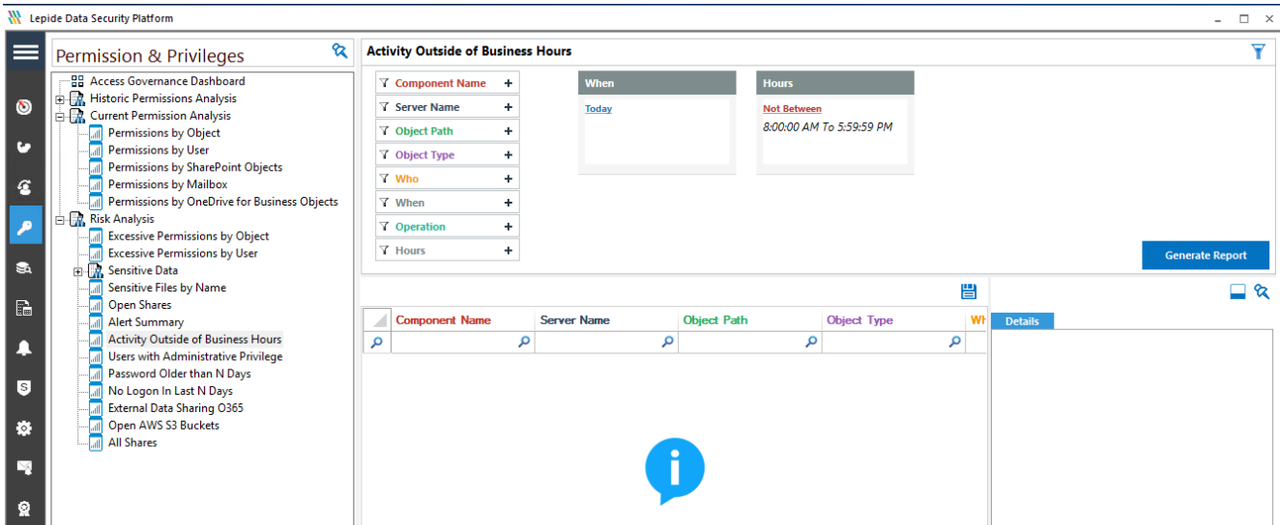1280x525 pixels.
Task: Open Users with Administrative Privilege report
Action: click(x=195, y=357)
